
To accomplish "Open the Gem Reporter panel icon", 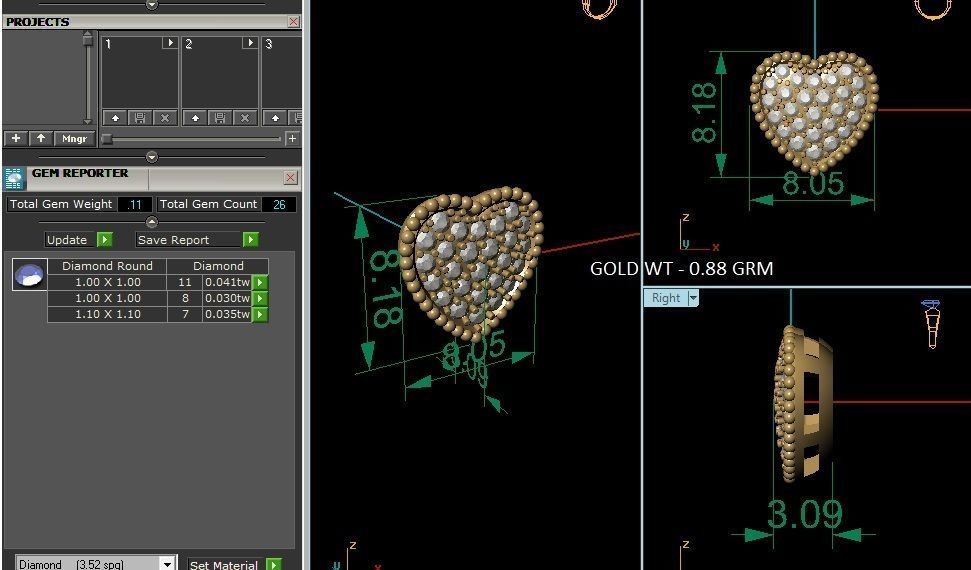I will pyautogui.click(x=14, y=178).
